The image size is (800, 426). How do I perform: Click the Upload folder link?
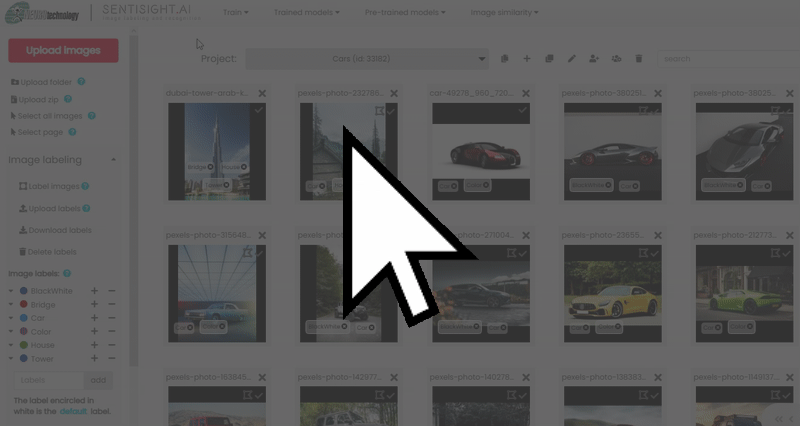click(41, 82)
